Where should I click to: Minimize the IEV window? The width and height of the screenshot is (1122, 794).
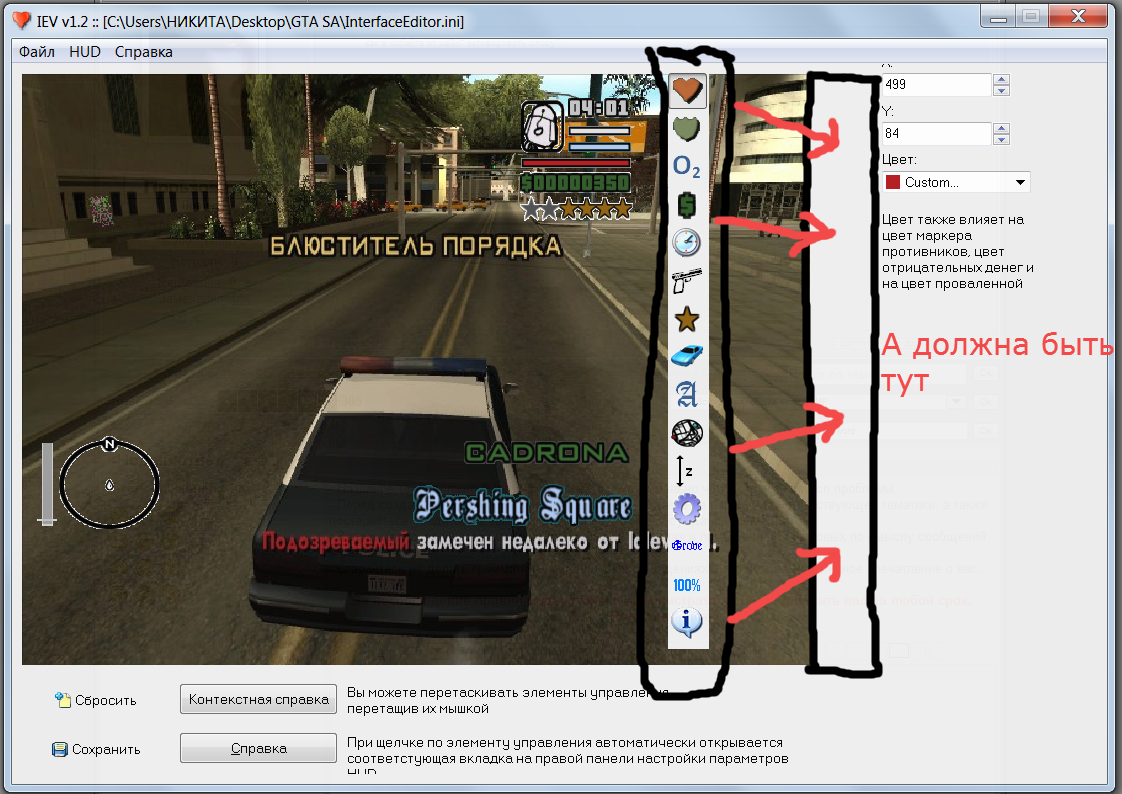[999, 16]
